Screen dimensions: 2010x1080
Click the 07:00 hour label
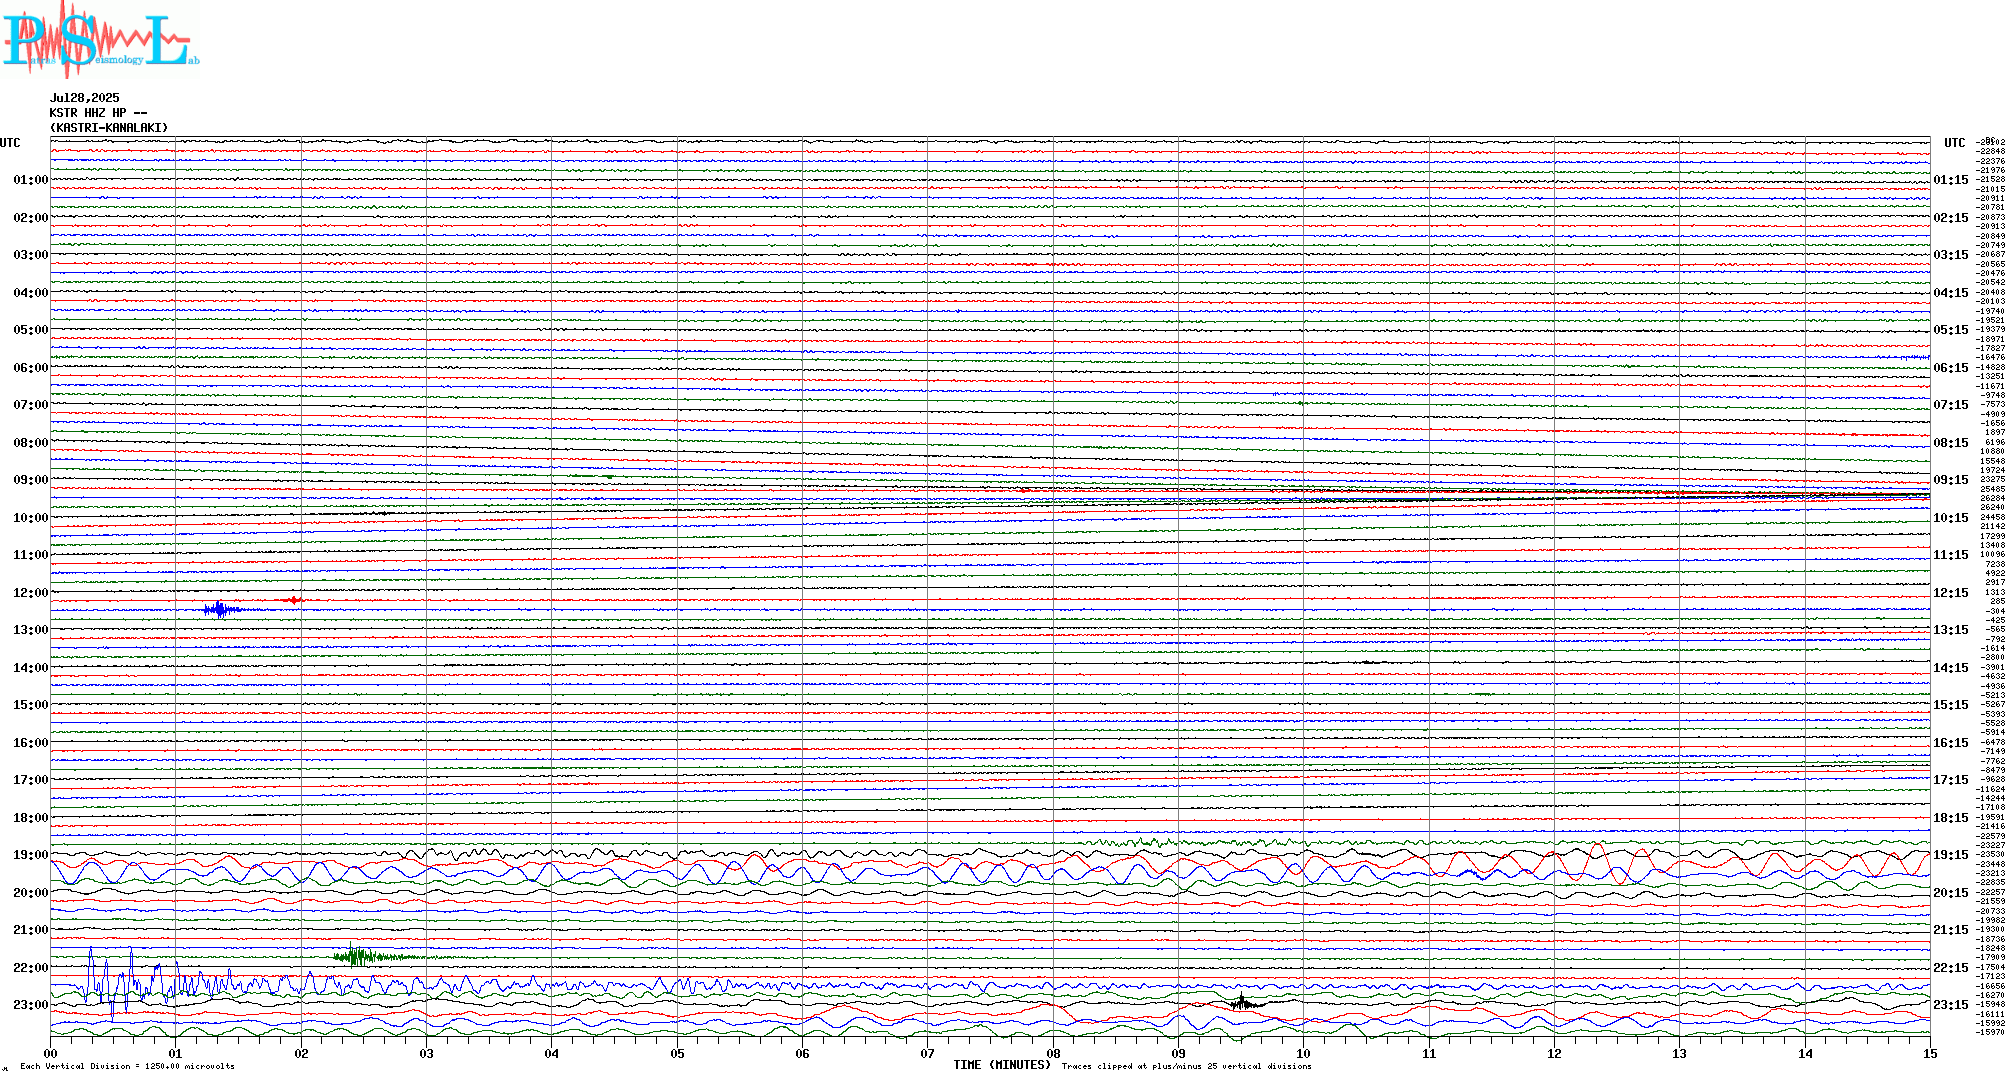coord(31,405)
